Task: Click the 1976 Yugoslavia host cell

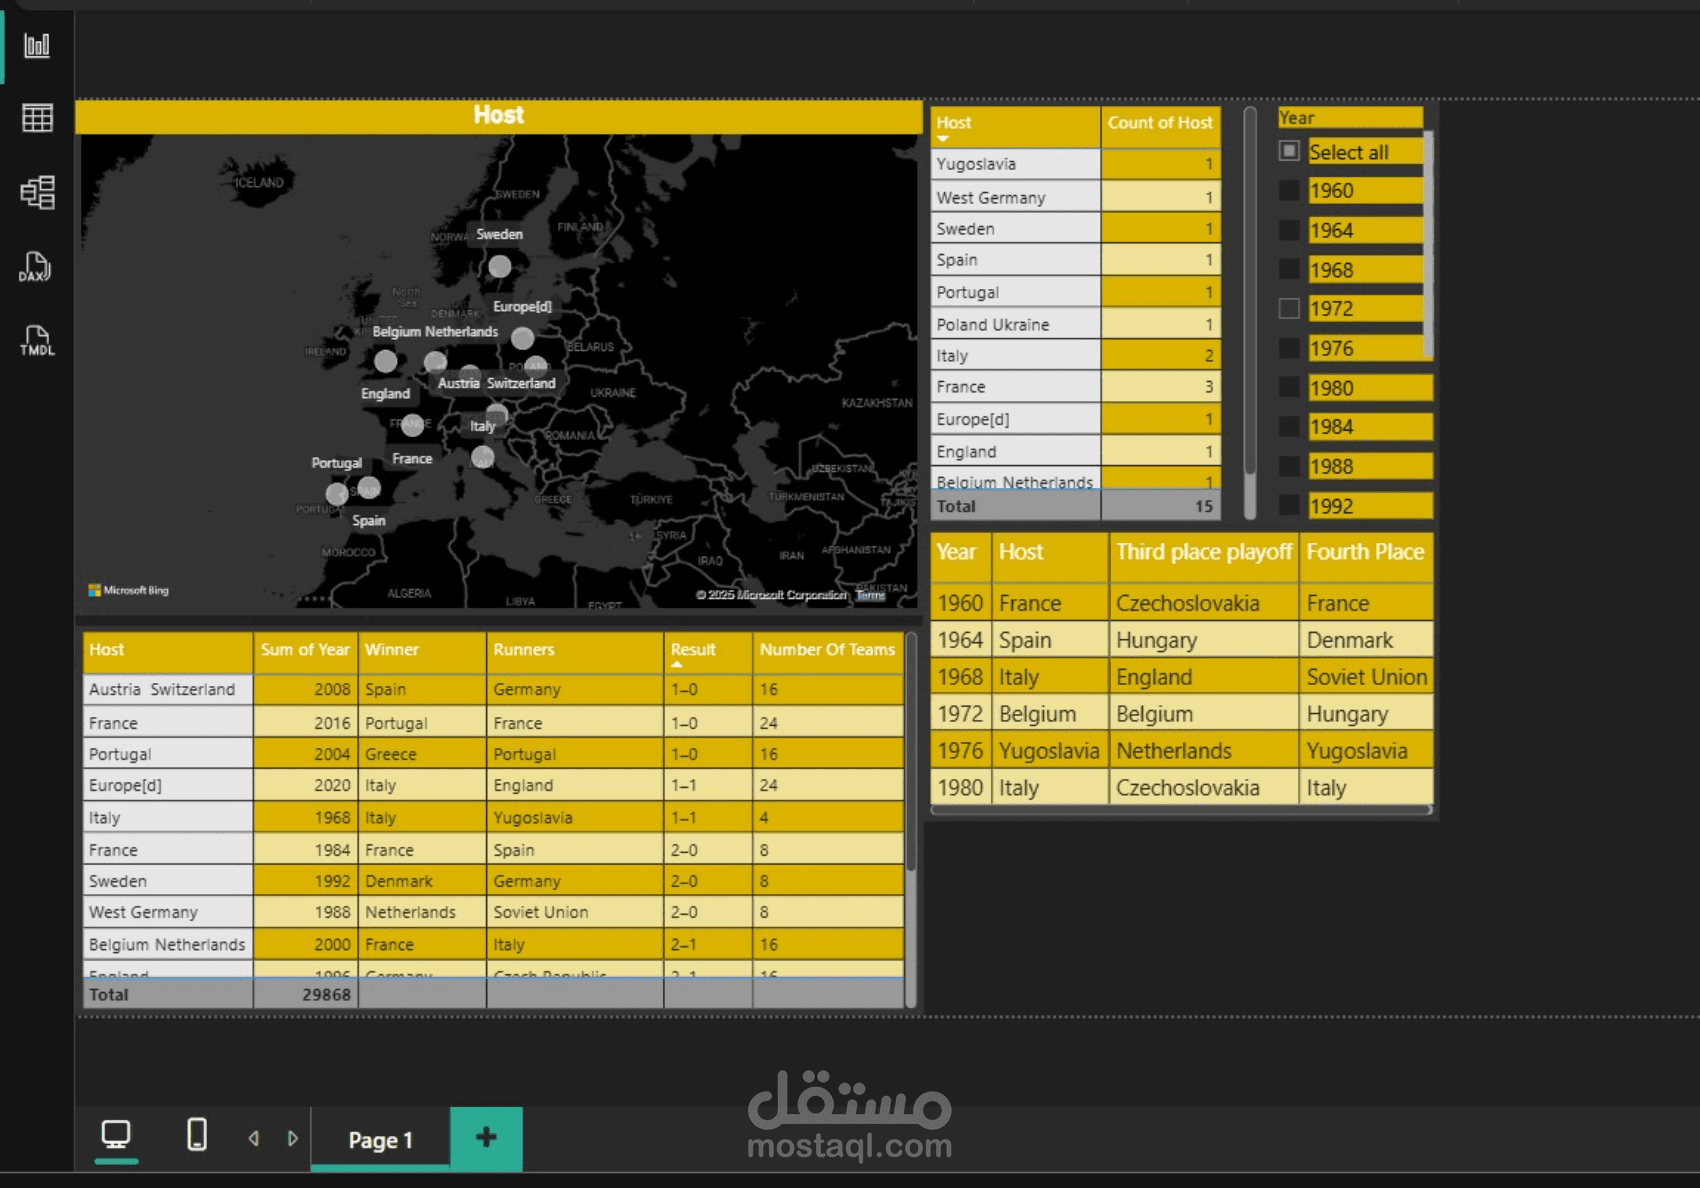Action: point(1050,751)
